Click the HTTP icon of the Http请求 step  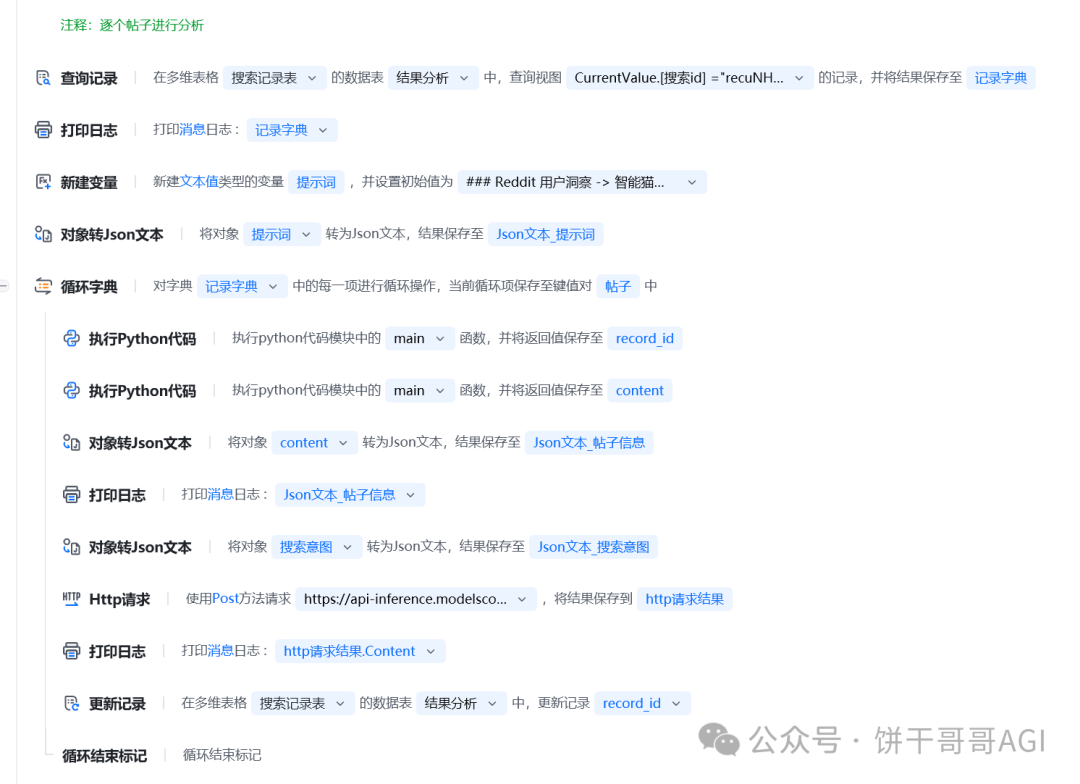72,599
